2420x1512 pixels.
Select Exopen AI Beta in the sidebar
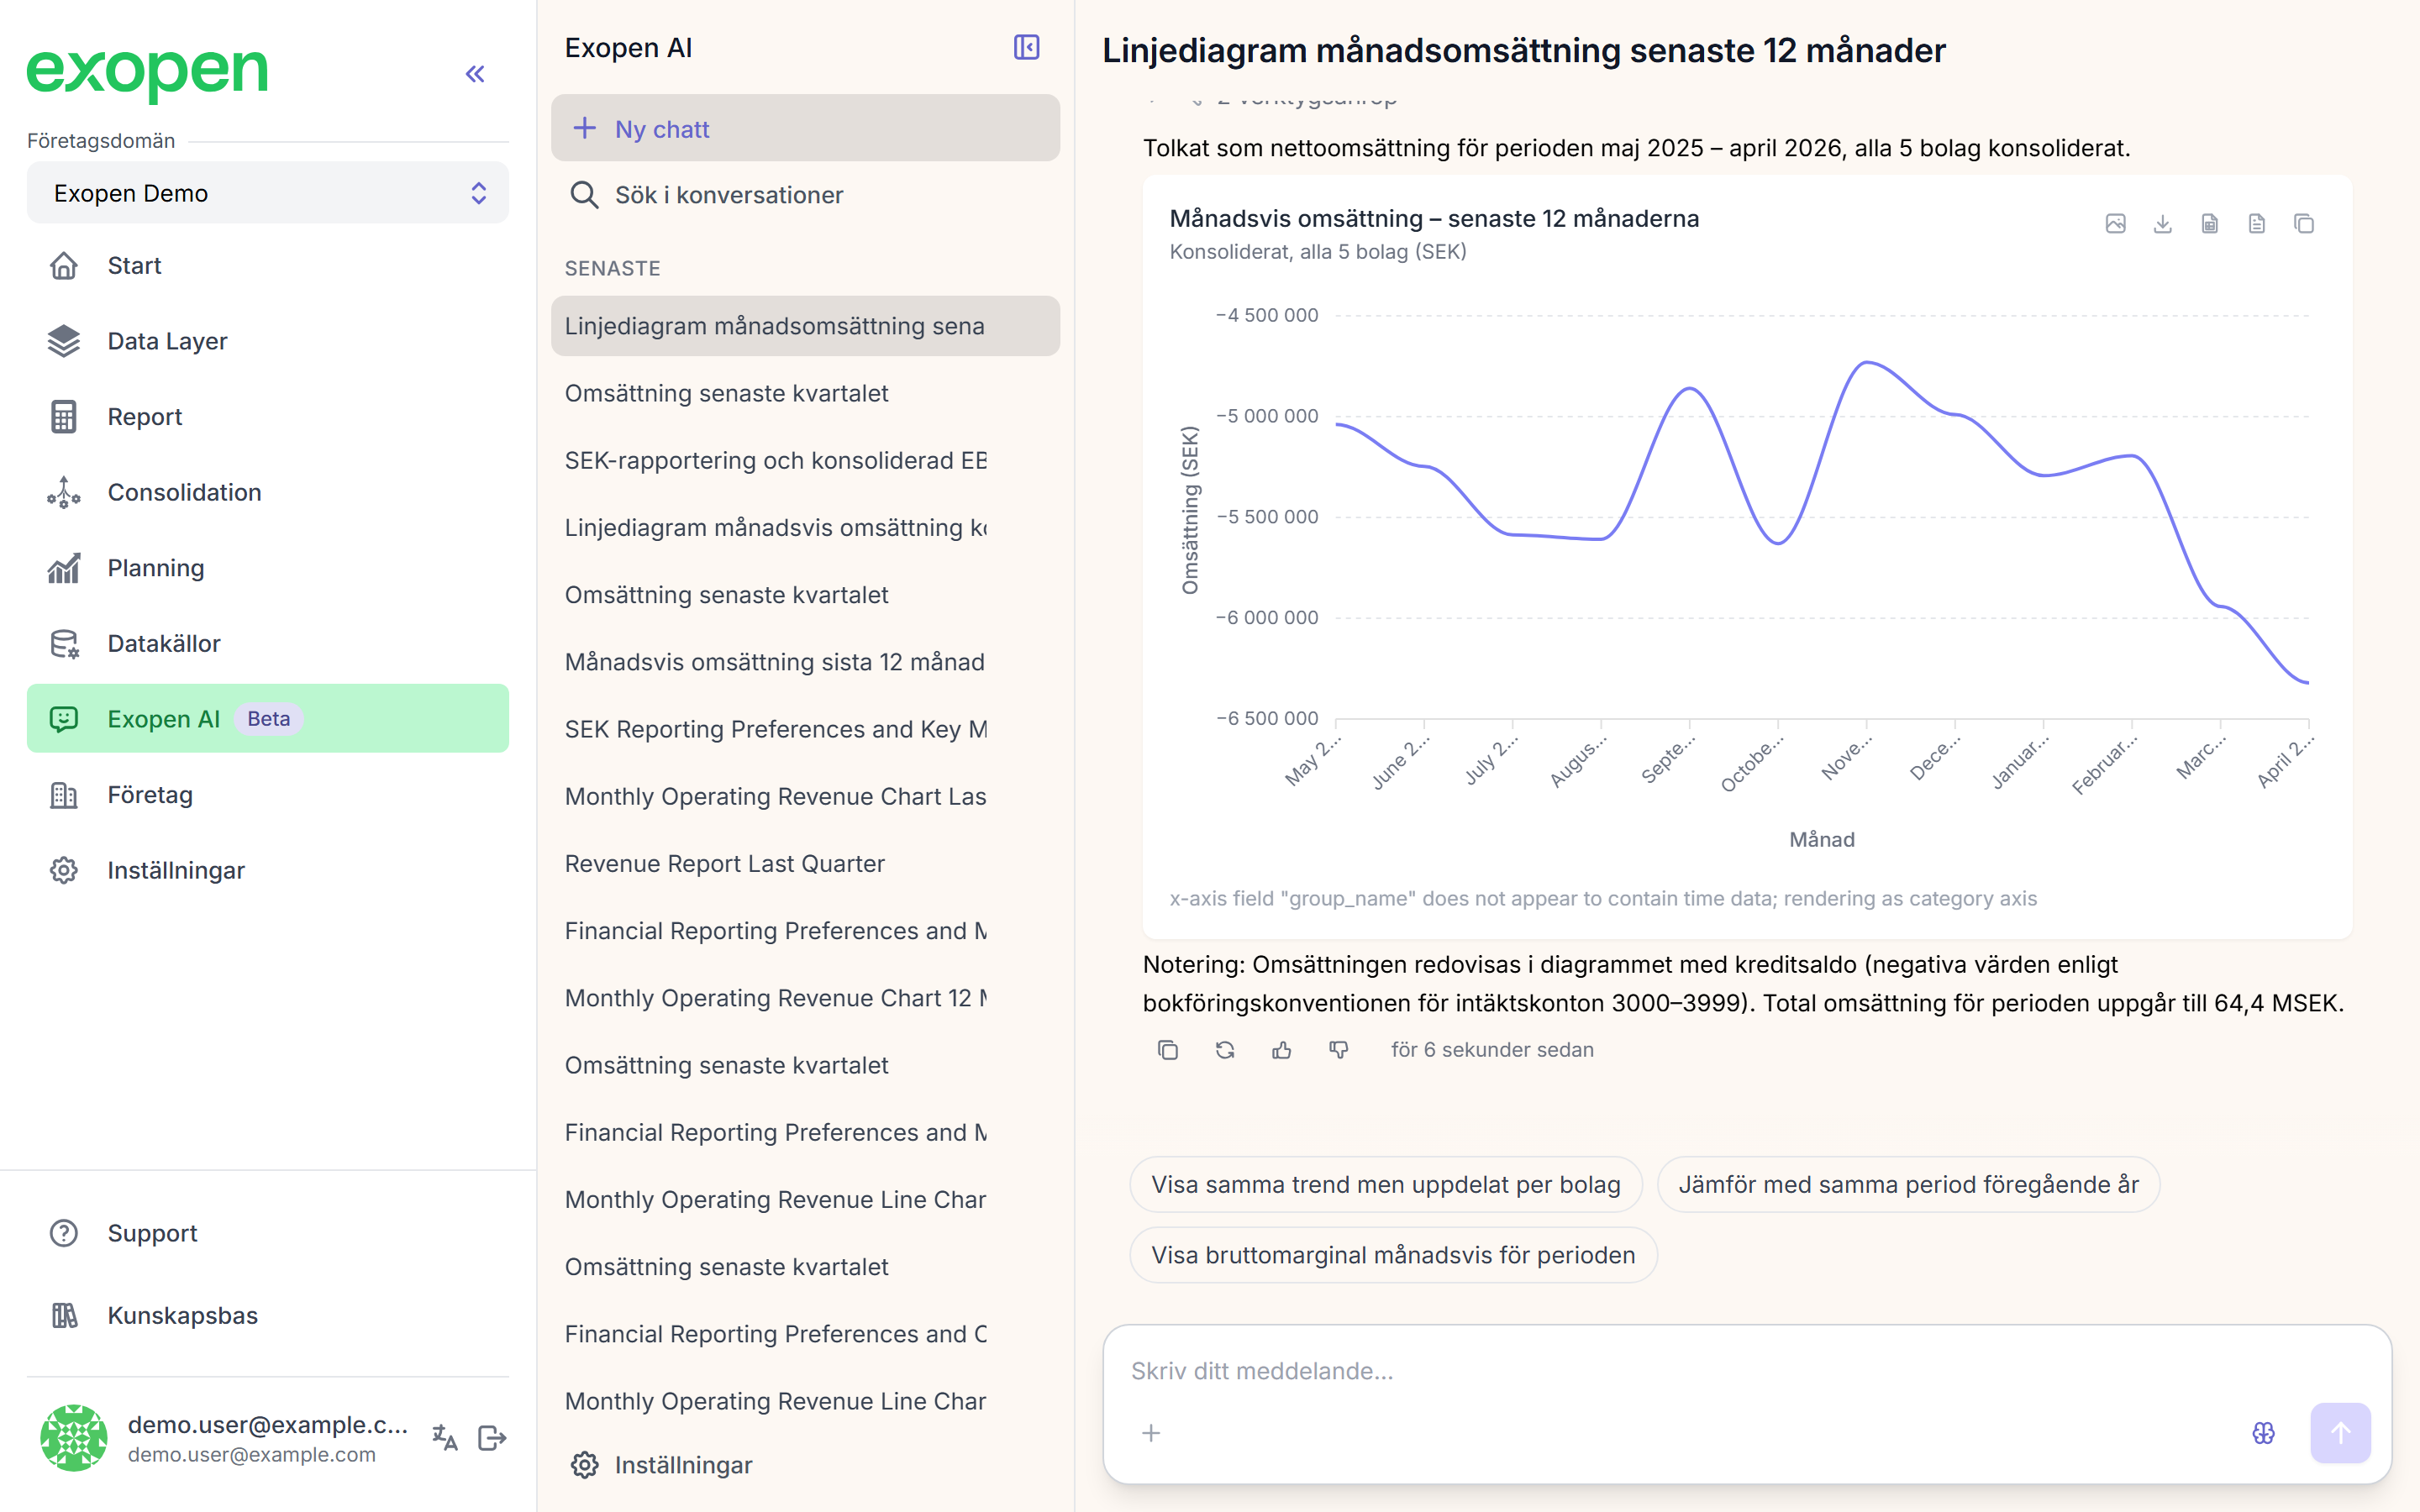(268, 718)
